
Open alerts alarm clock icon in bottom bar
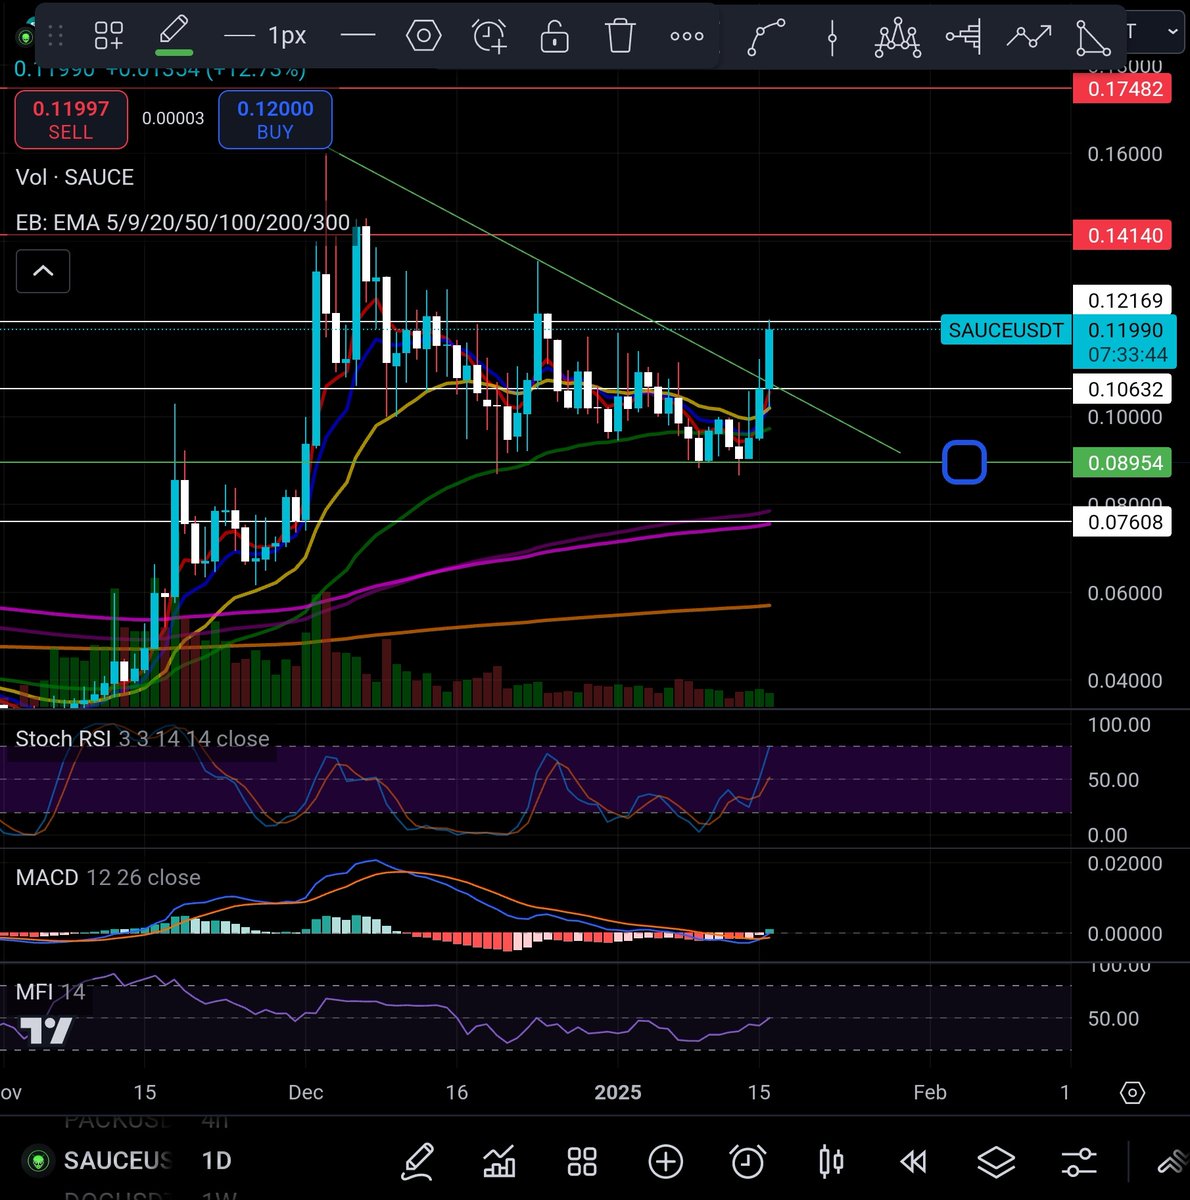click(748, 1161)
